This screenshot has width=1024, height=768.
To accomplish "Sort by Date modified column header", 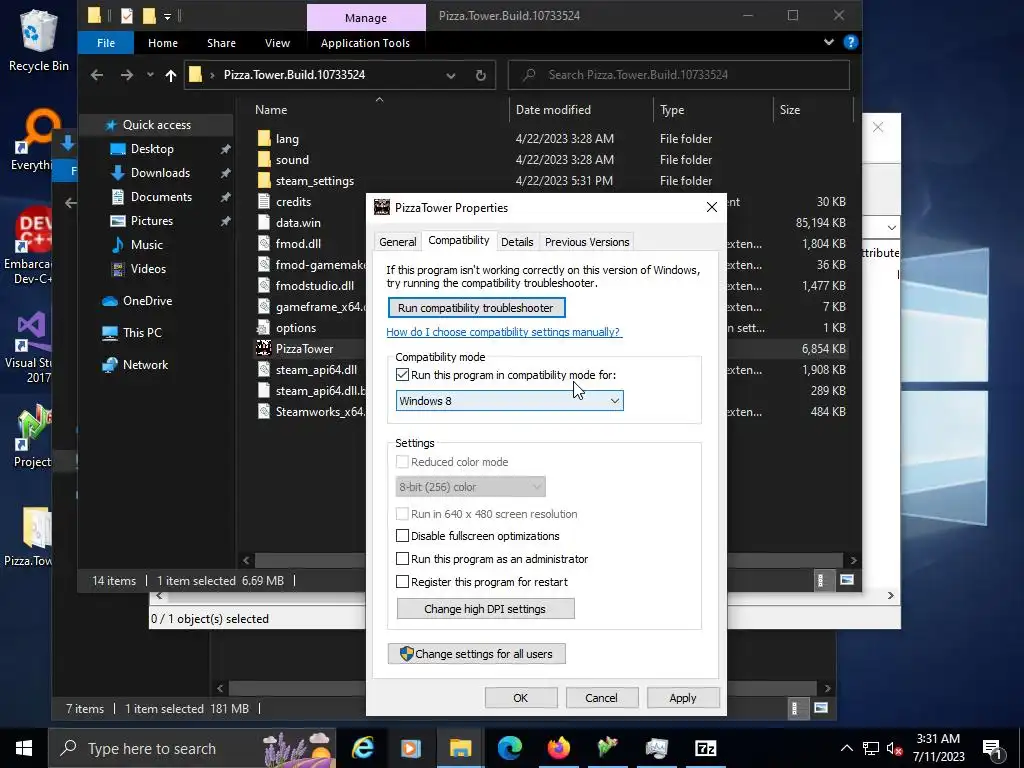I will tap(553, 110).
